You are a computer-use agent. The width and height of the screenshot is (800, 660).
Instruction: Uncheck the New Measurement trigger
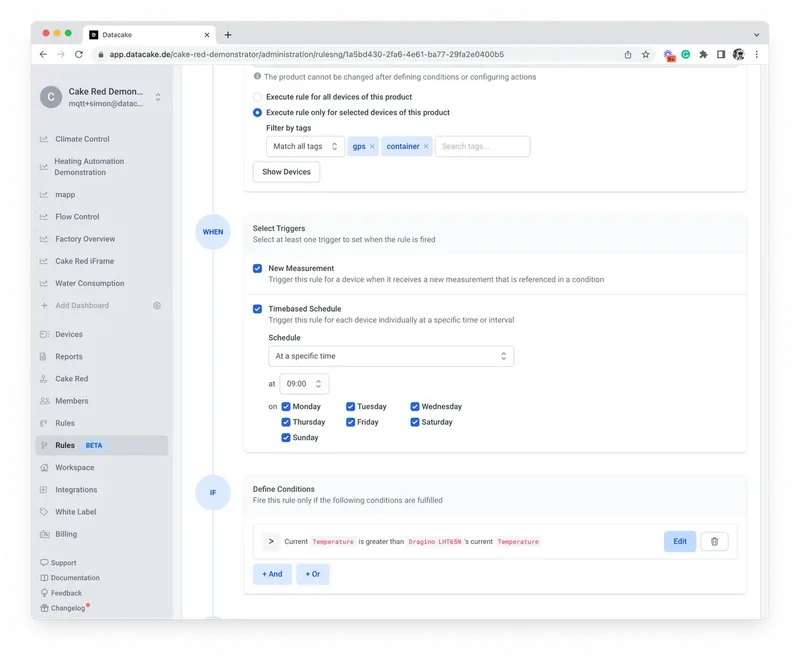(x=258, y=268)
